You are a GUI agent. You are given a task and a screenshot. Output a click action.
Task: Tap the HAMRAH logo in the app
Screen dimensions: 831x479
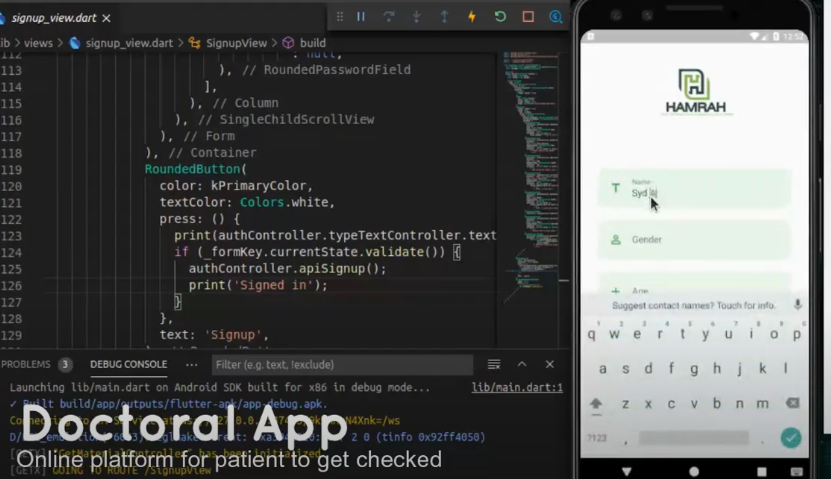pyautogui.click(x=695, y=92)
